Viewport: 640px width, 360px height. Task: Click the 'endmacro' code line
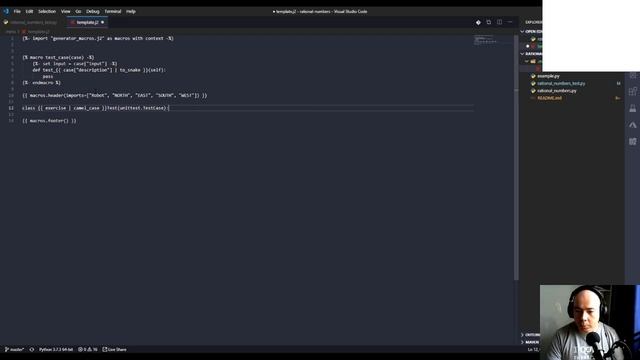pyautogui.click(x=41, y=83)
